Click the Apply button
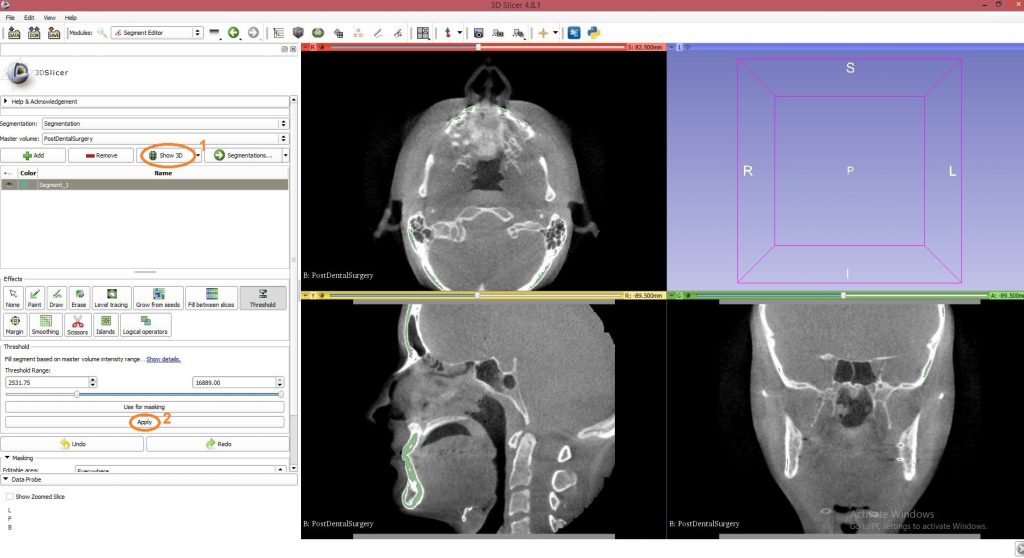The image size is (1024, 558). click(145, 422)
